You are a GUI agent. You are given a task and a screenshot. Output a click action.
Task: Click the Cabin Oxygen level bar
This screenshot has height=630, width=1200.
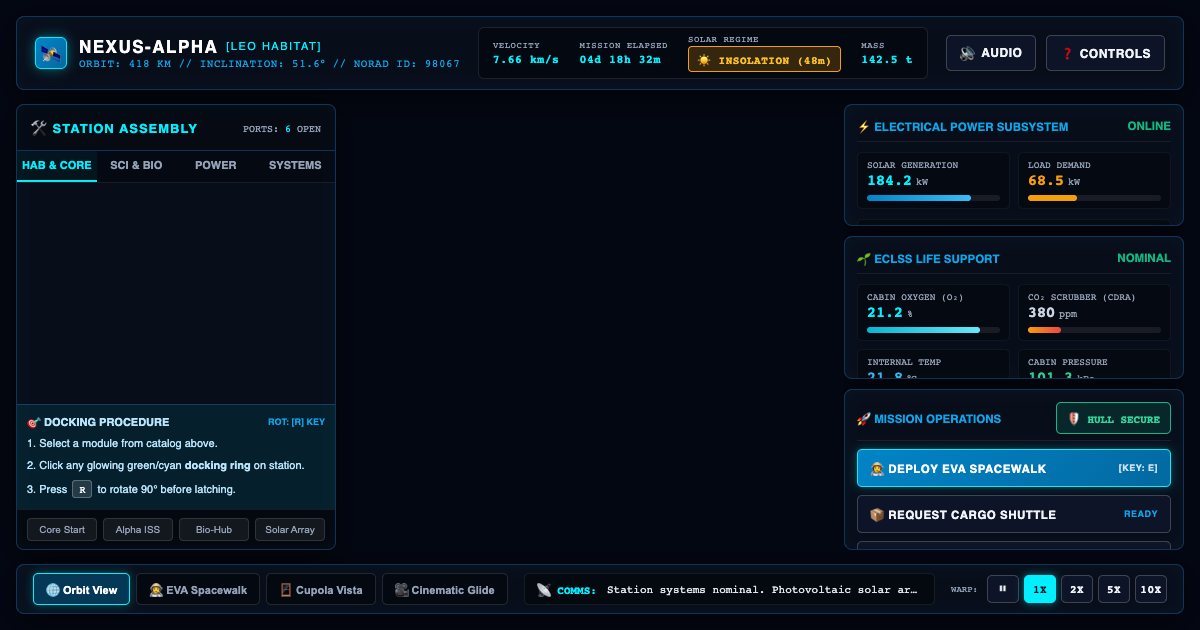click(933, 330)
